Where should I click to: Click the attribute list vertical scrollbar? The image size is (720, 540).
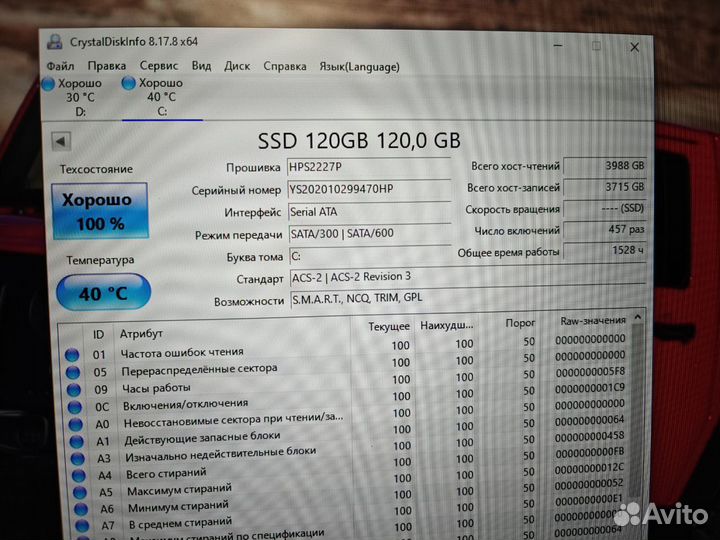(x=636, y=411)
